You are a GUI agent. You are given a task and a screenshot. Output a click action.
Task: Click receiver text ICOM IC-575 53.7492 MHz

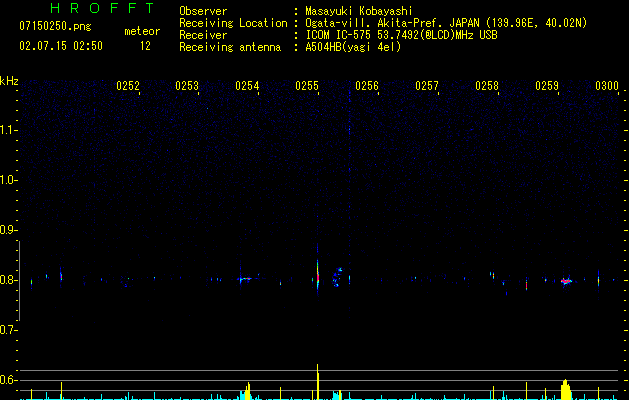tap(401, 35)
